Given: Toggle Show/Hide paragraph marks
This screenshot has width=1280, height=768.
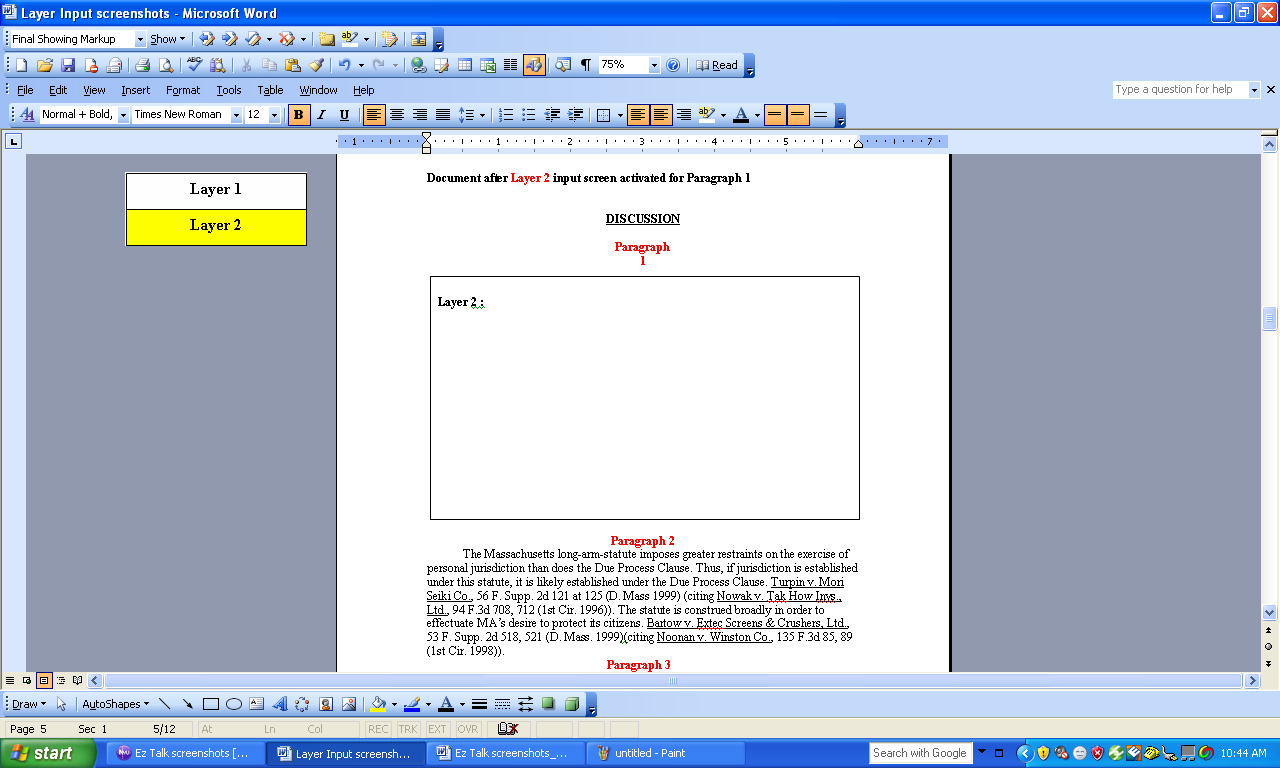Looking at the screenshot, I should click(x=586, y=65).
